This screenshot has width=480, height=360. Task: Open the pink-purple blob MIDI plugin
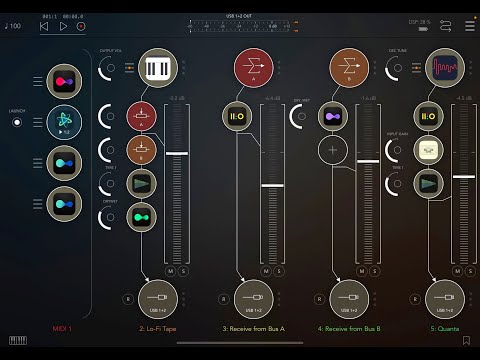(64, 81)
